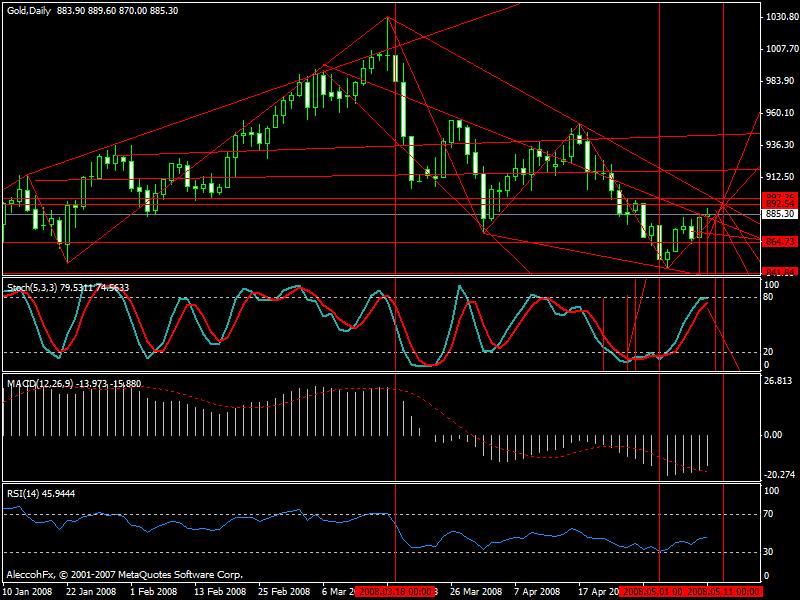Click the 2008.03.18 red date marker
This screenshot has height=600, width=800.
[x=395, y=591]
